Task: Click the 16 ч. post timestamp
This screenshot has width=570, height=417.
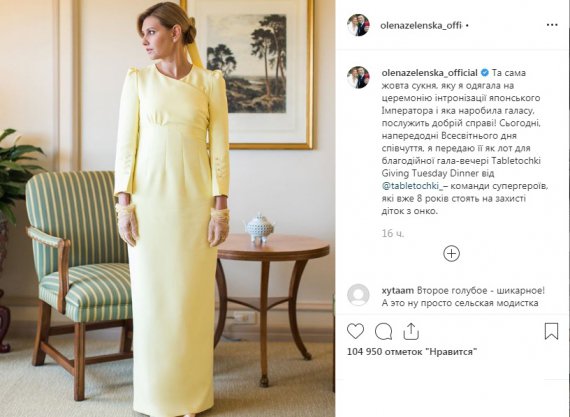Action: point(392,233)
